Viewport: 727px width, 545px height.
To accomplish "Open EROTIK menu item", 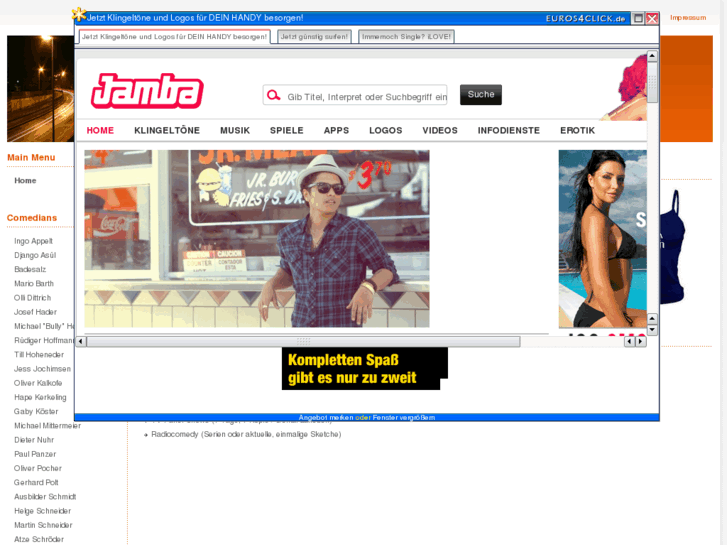I will click(x=577, y=130).
